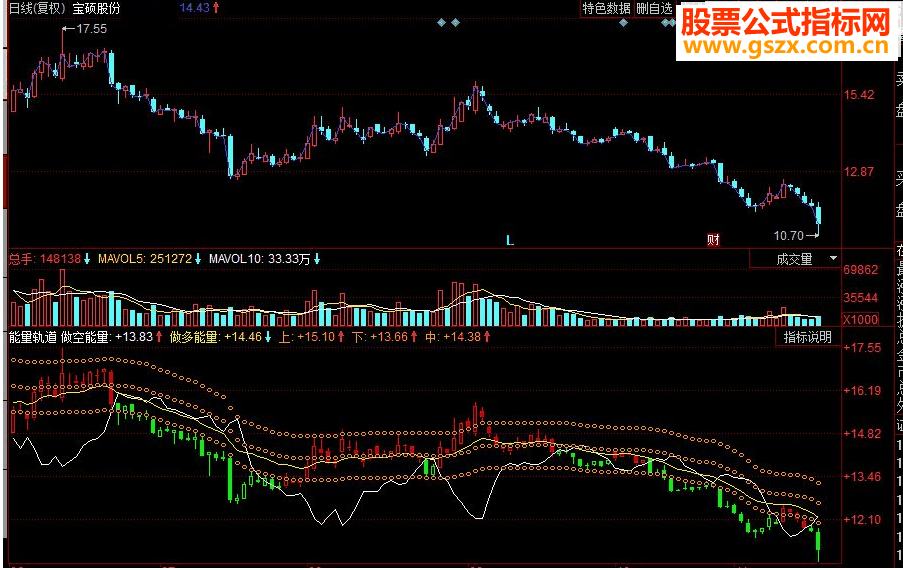Open the 成交量 indicator dropdown
Viewport: 903px width, 570px height.
pyautogui.click(x=795, y=260)
